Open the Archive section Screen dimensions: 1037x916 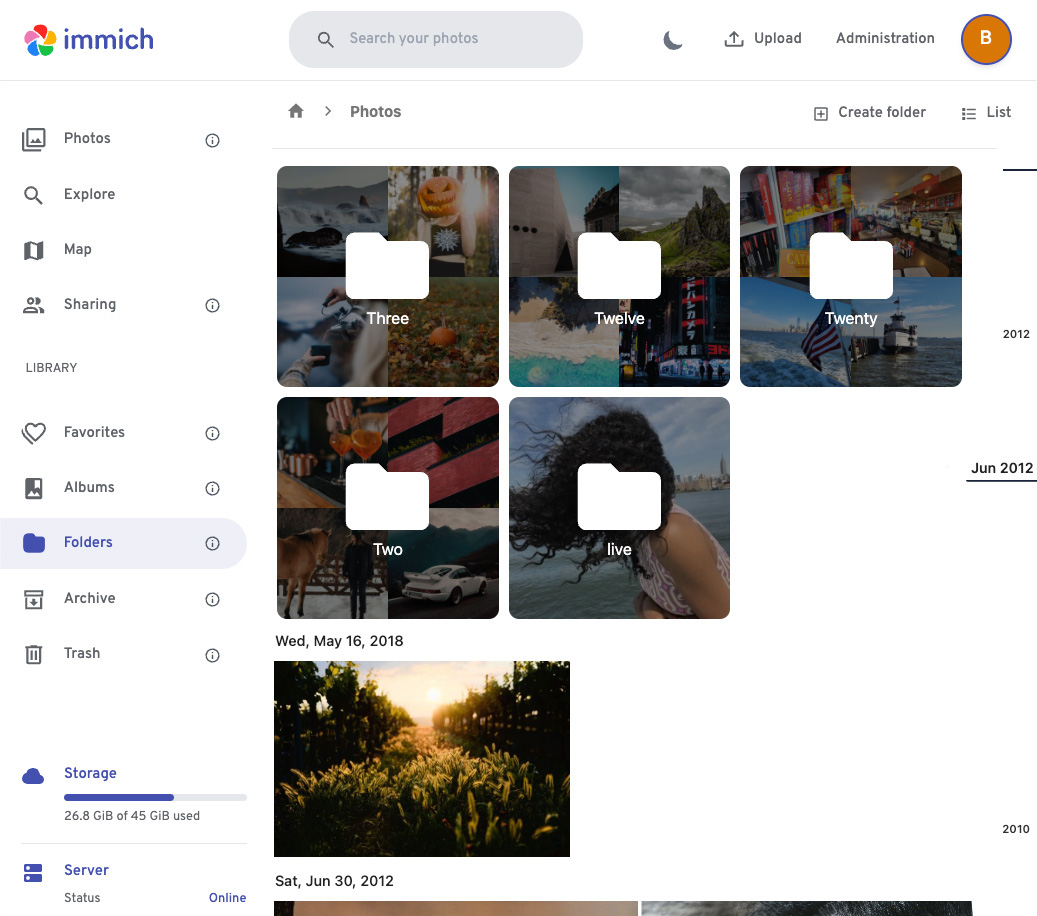[89, 598]
